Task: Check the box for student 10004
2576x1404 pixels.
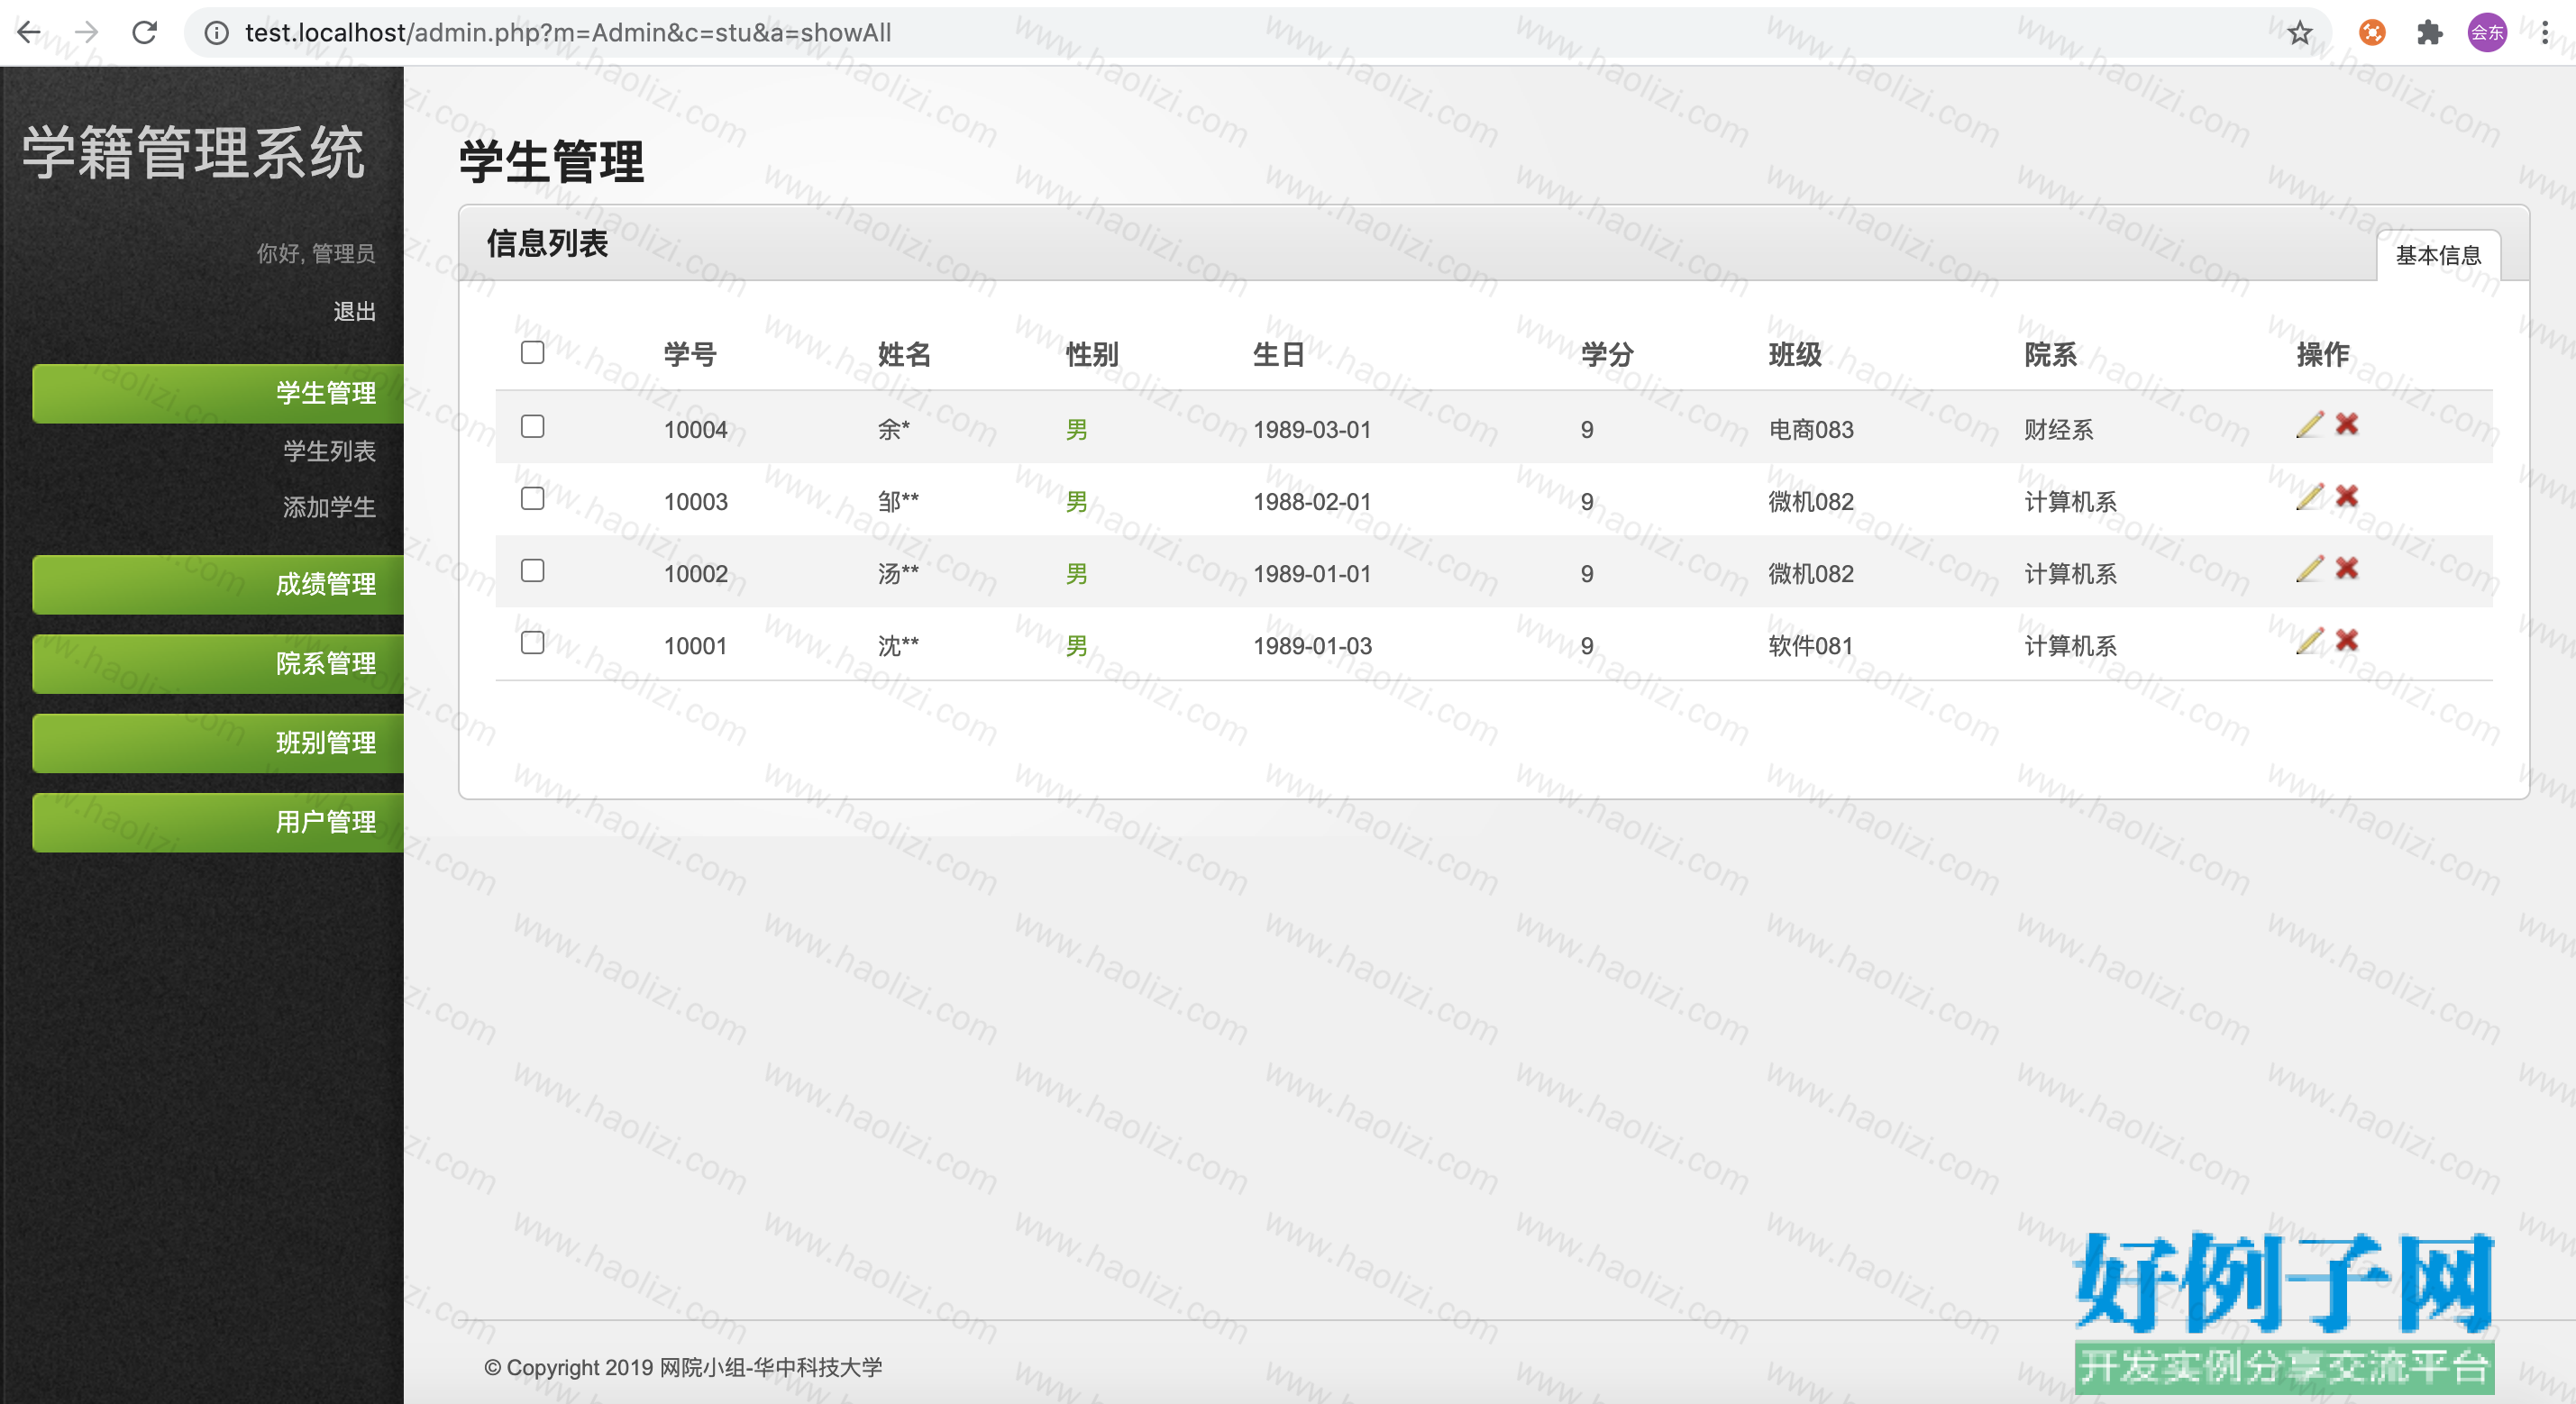Action: tap(533, 427)
